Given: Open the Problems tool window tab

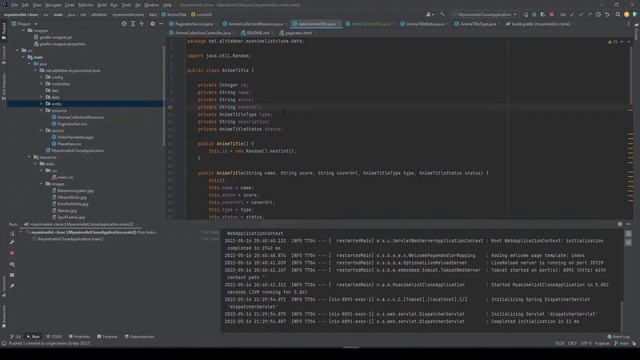Looking at the screenshot, I should point(79,337).
